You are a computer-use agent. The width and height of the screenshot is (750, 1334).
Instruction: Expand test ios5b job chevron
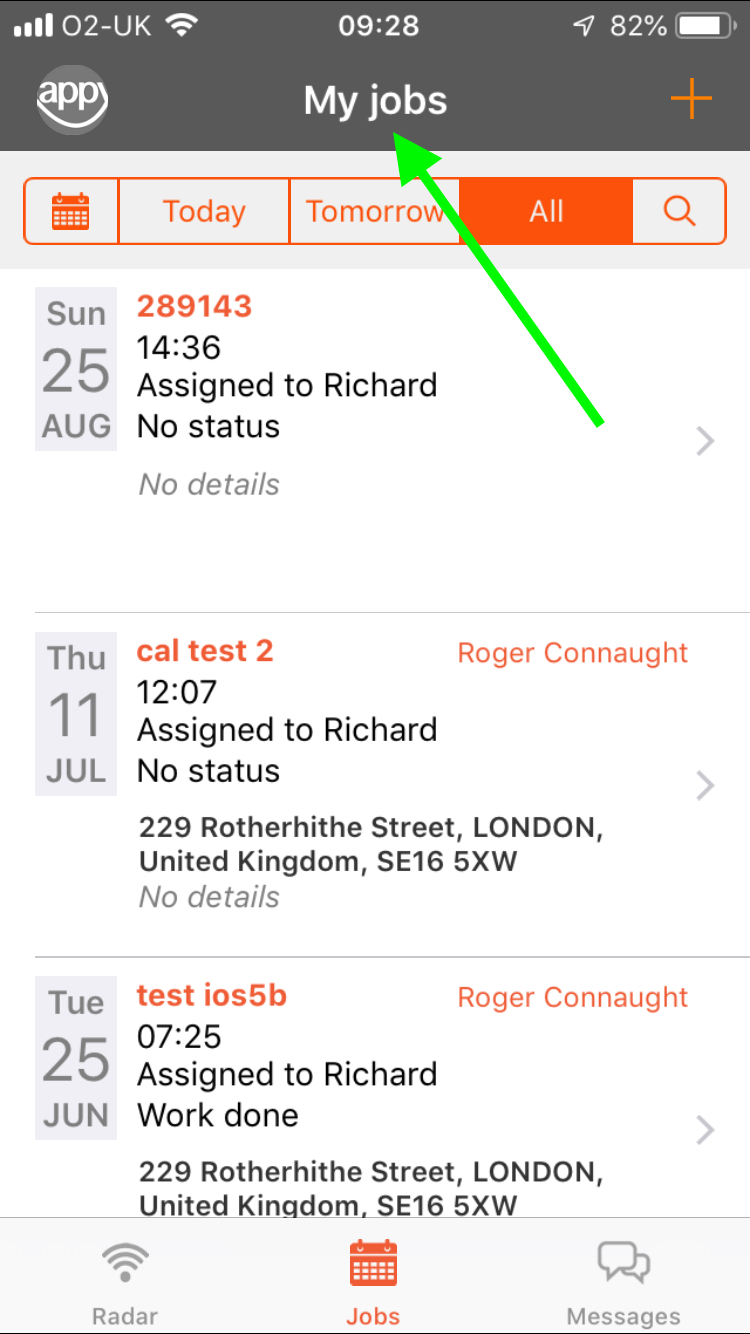(x=706, y=1130)
